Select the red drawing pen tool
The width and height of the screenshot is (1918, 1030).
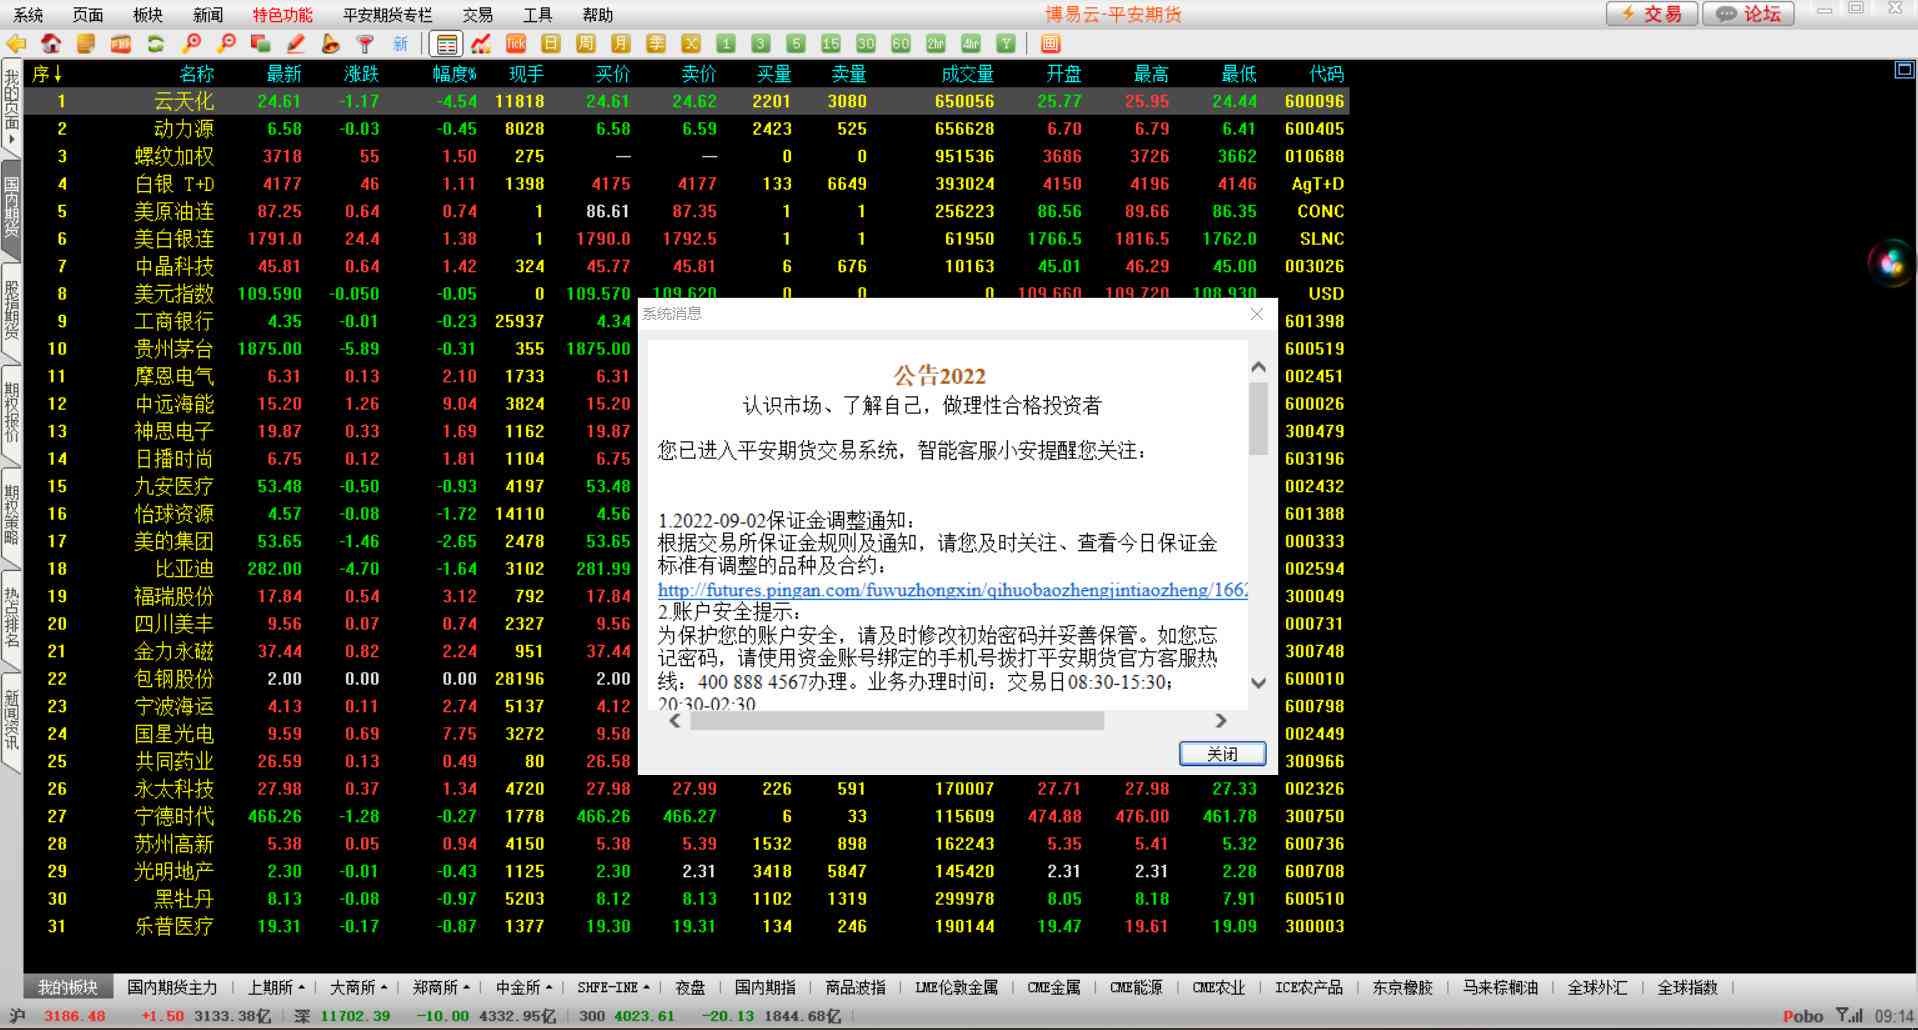(x=296, y=44)
